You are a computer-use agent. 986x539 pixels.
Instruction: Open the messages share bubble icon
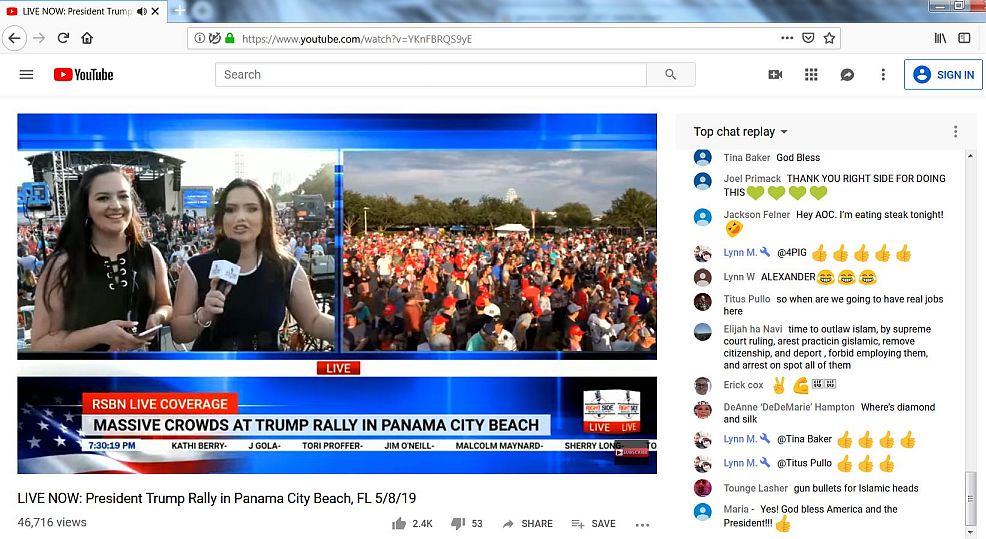point(847,75)
